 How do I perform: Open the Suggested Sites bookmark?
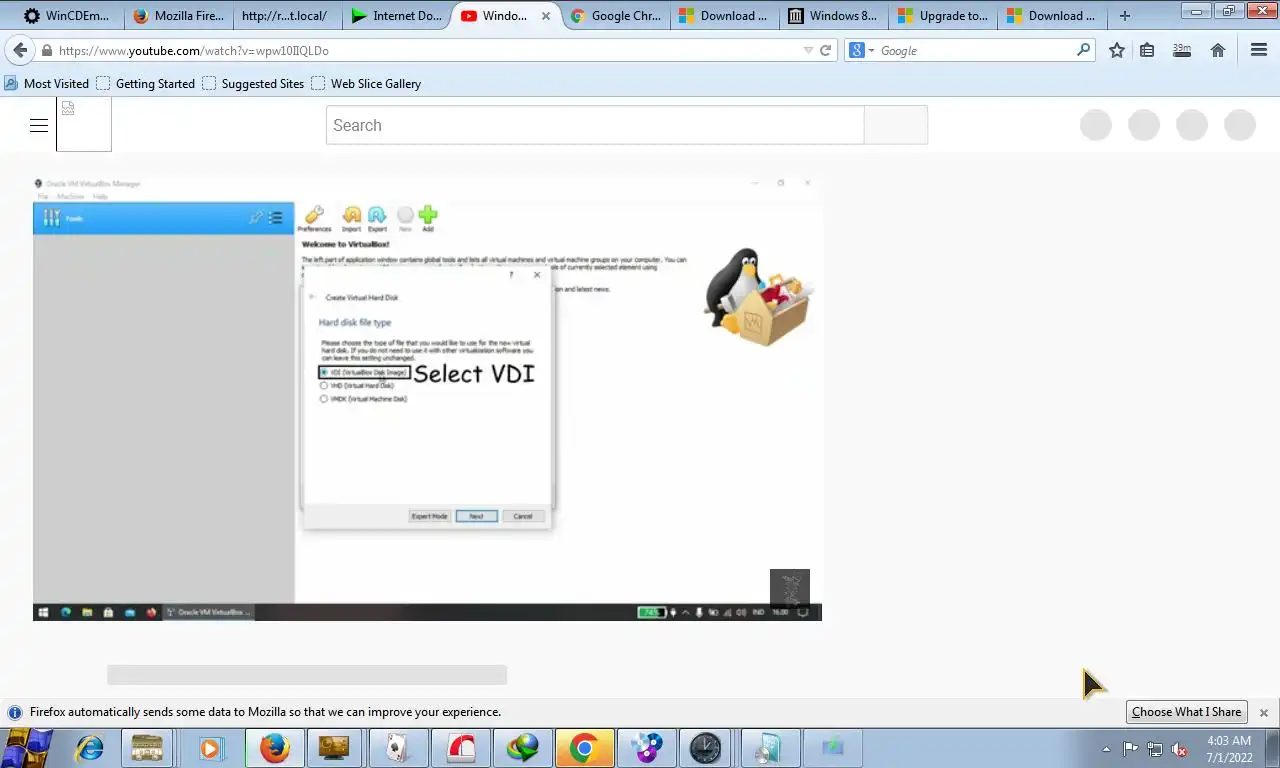(253, 83)
